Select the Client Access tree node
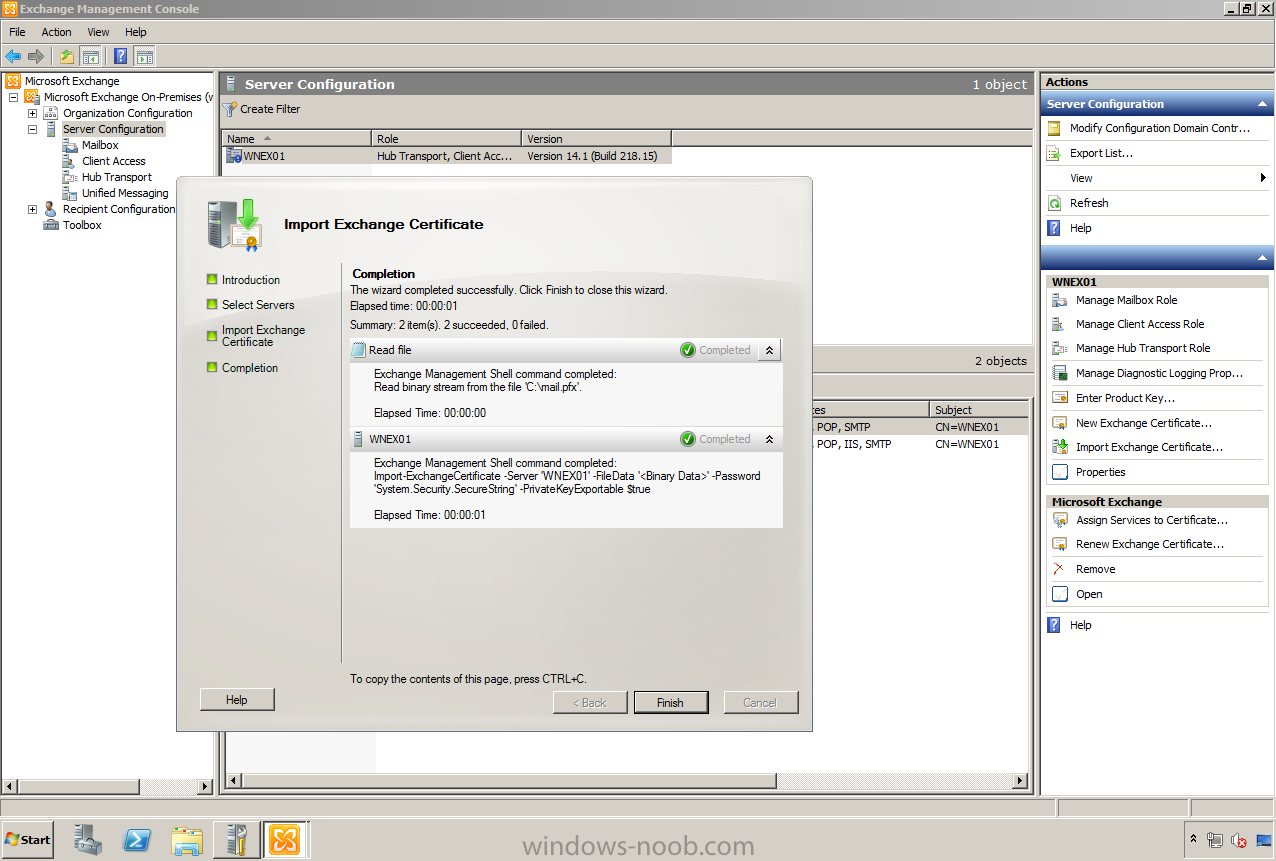The height and width of the screenshot is (861, 1276). (113, 161)
